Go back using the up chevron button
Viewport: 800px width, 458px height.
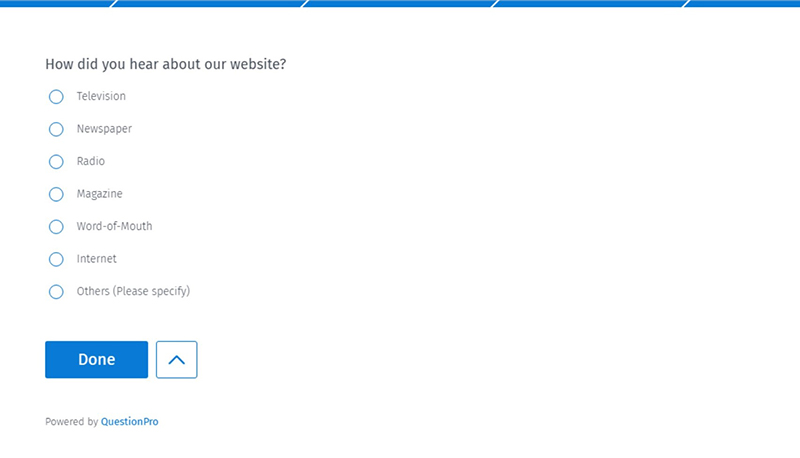[x=177, y=360]
